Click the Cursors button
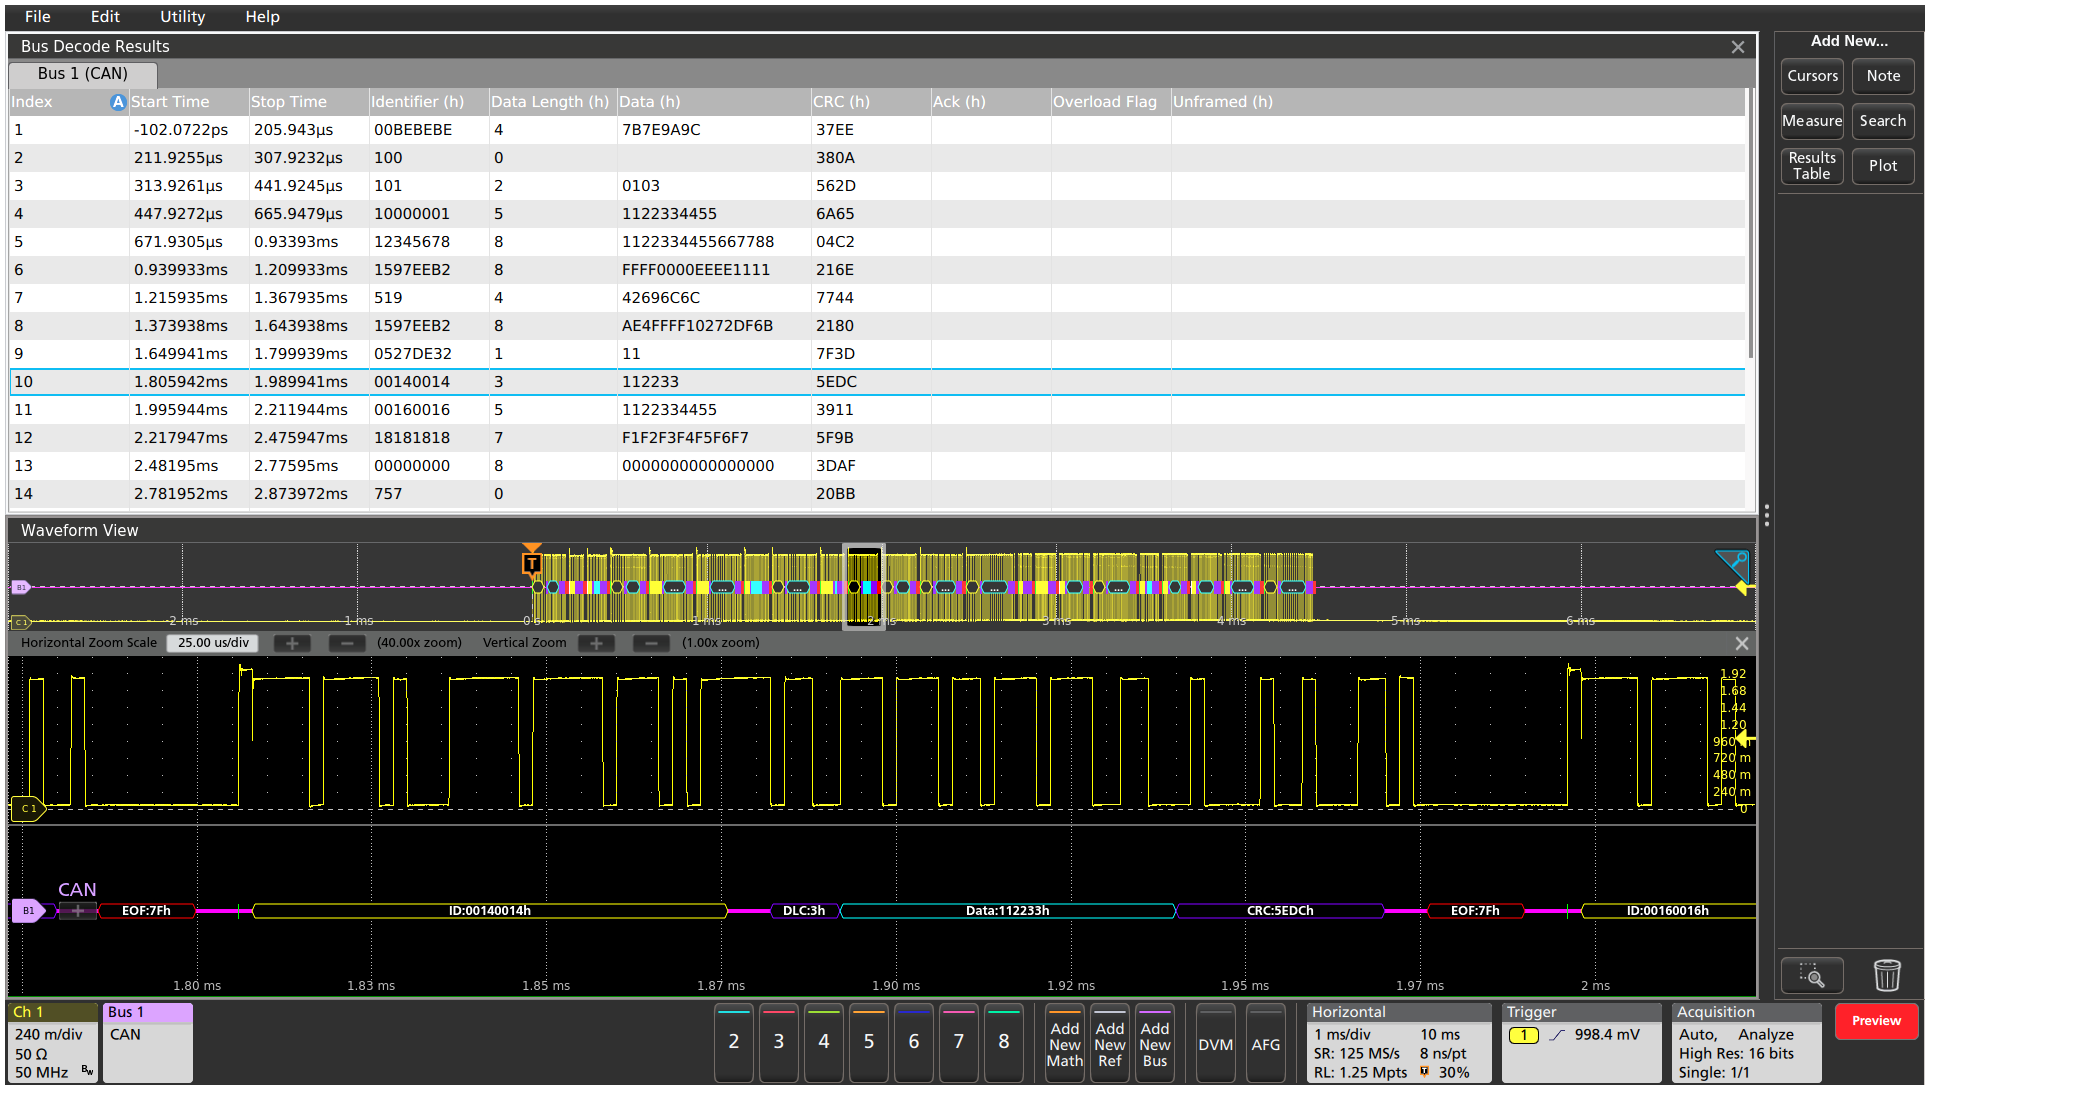 pos(1812,76)
